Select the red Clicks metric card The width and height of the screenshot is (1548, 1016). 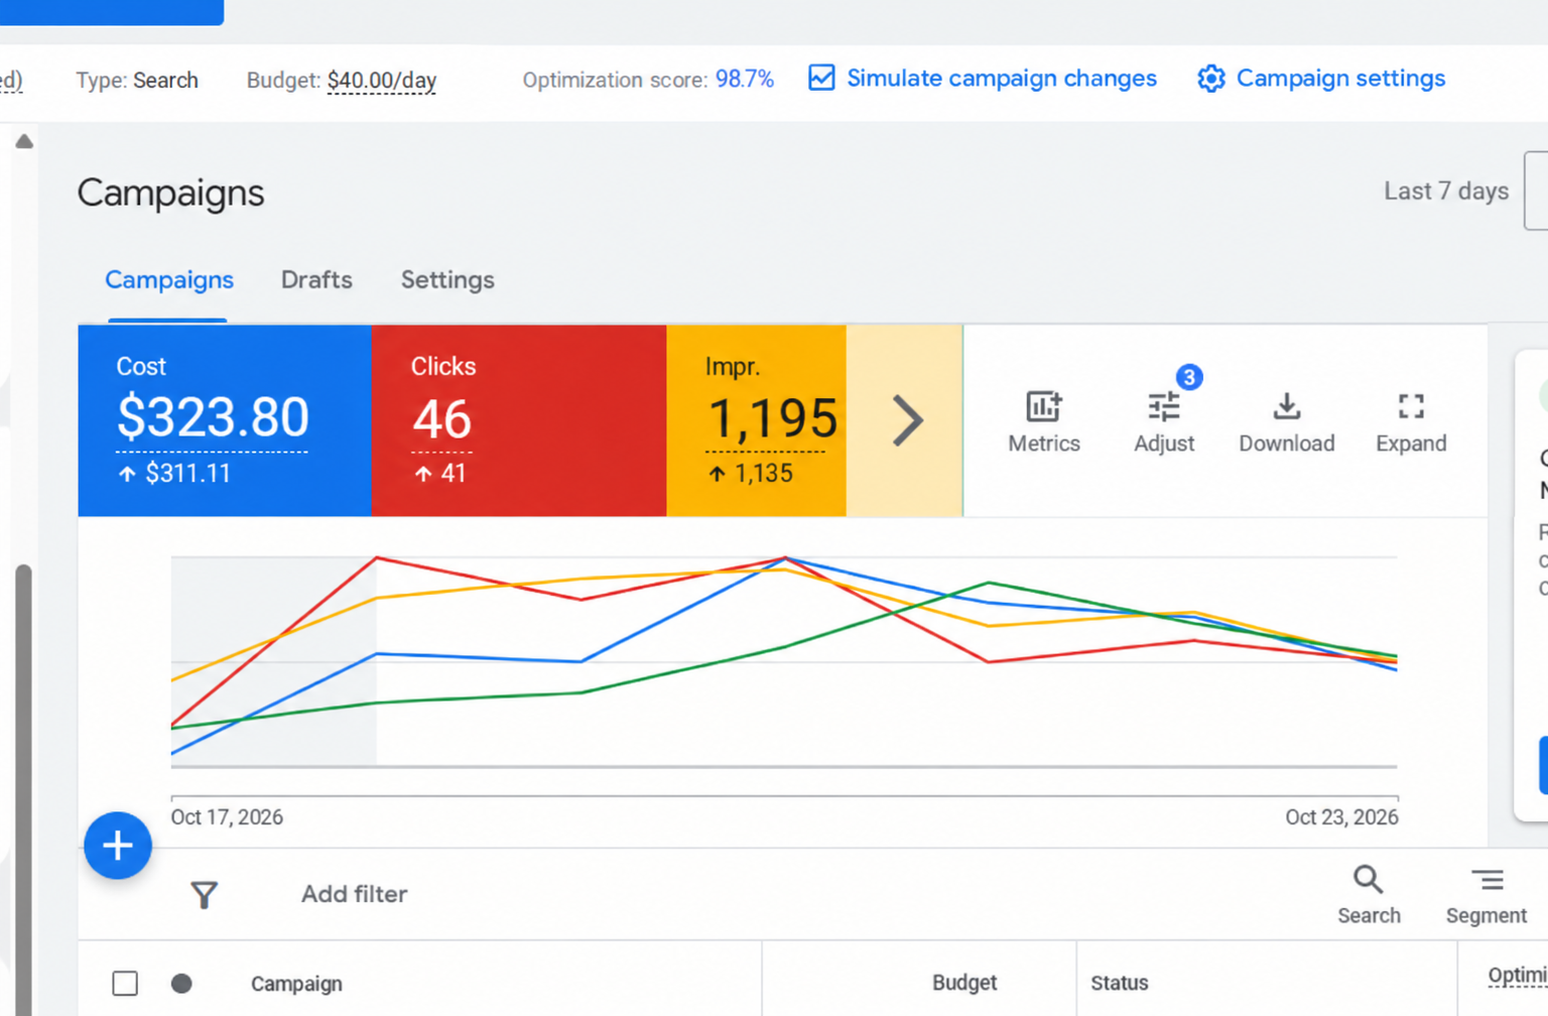tap(519, 420)
